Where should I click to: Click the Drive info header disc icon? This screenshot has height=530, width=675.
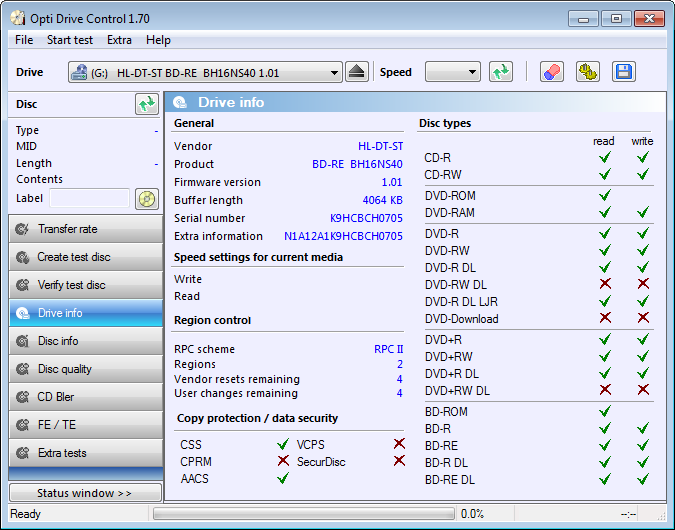coord(180,102)
